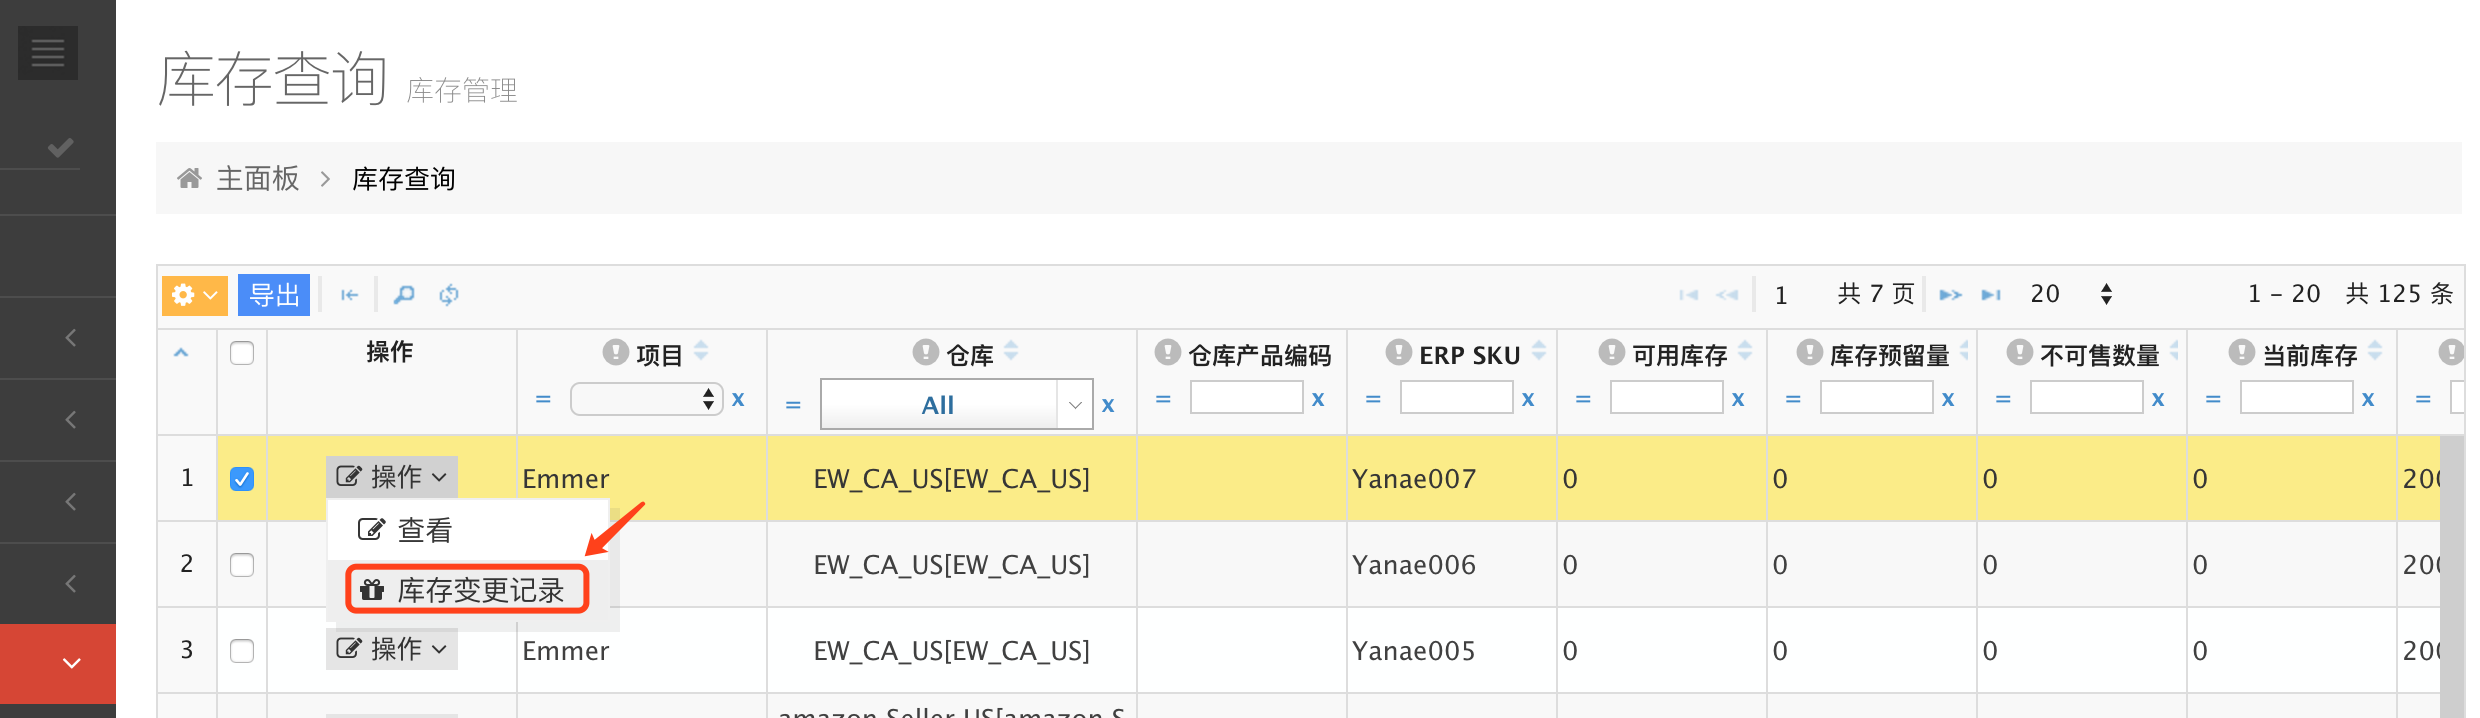Click the 可用库存 filter input field
Image resolution: width=2480 pixels, height=718 pixels.
pos(1666,398)
